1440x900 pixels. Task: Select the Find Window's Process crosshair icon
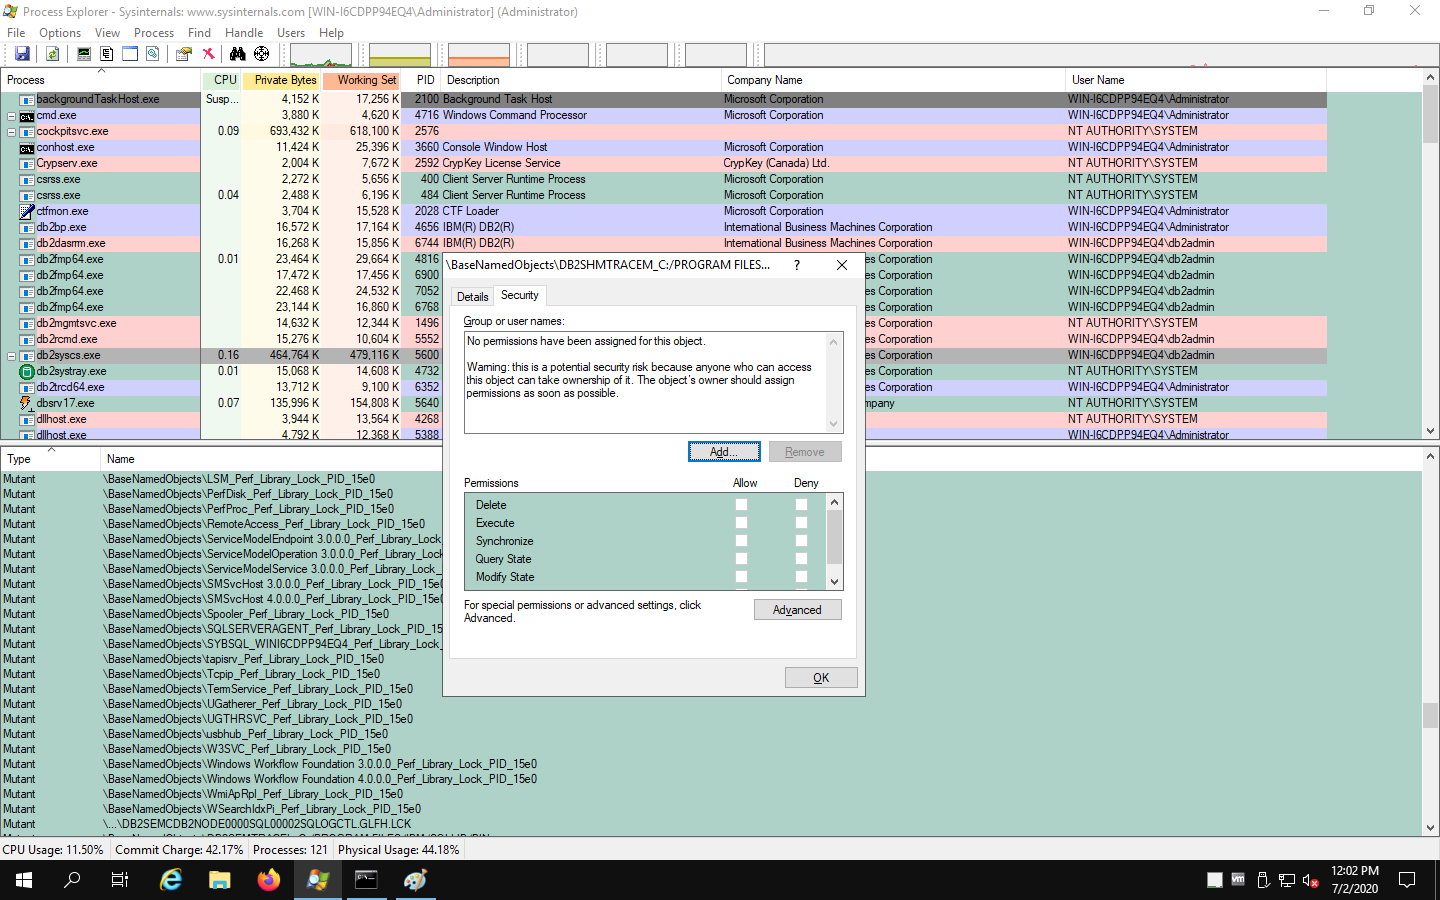261,53
